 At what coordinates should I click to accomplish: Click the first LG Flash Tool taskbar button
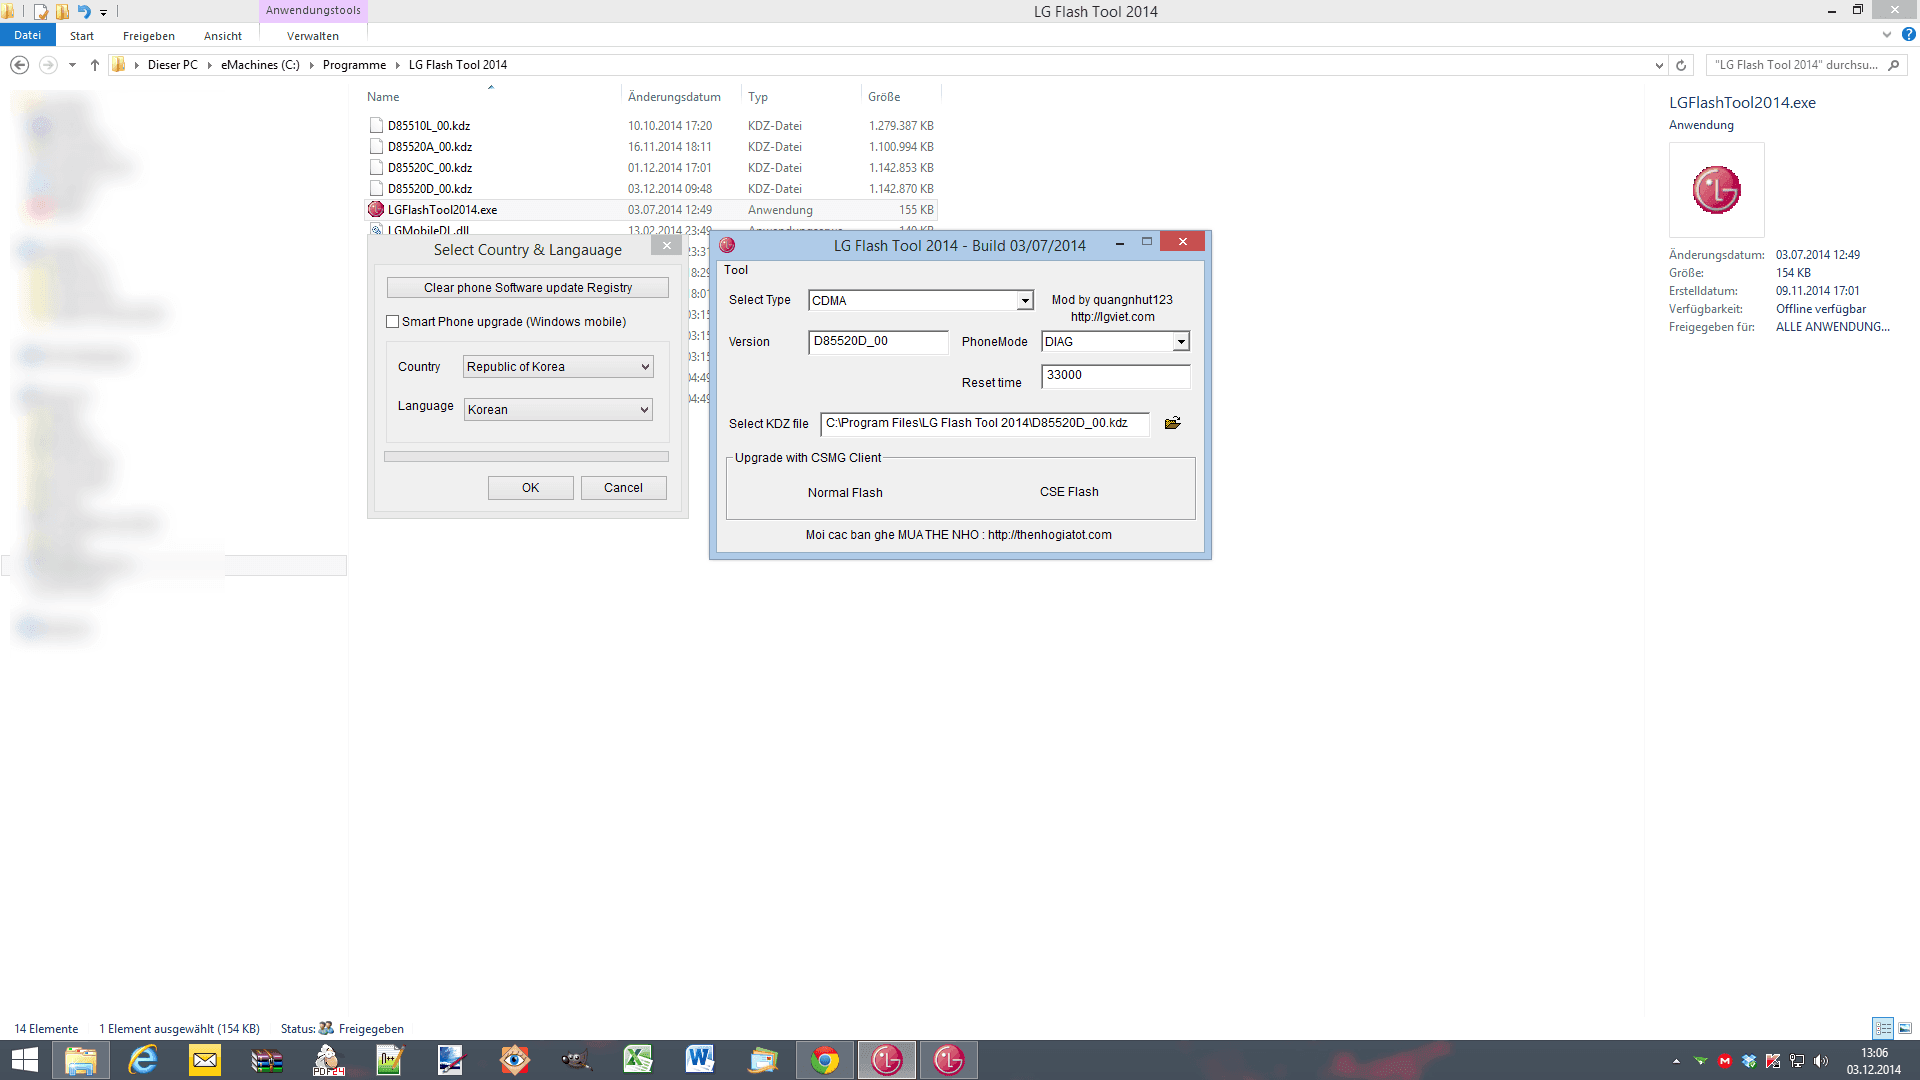887,1060
